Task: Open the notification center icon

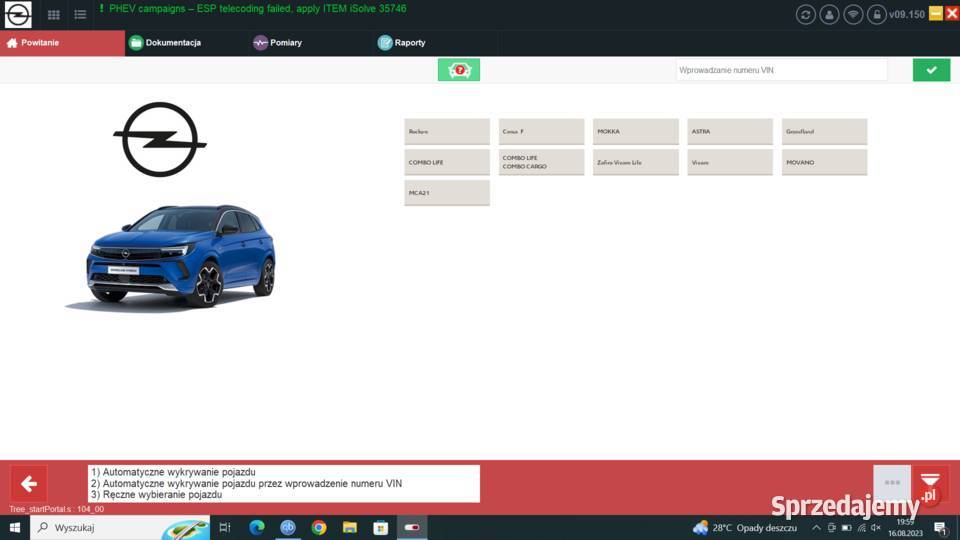Action: (941, 528)
